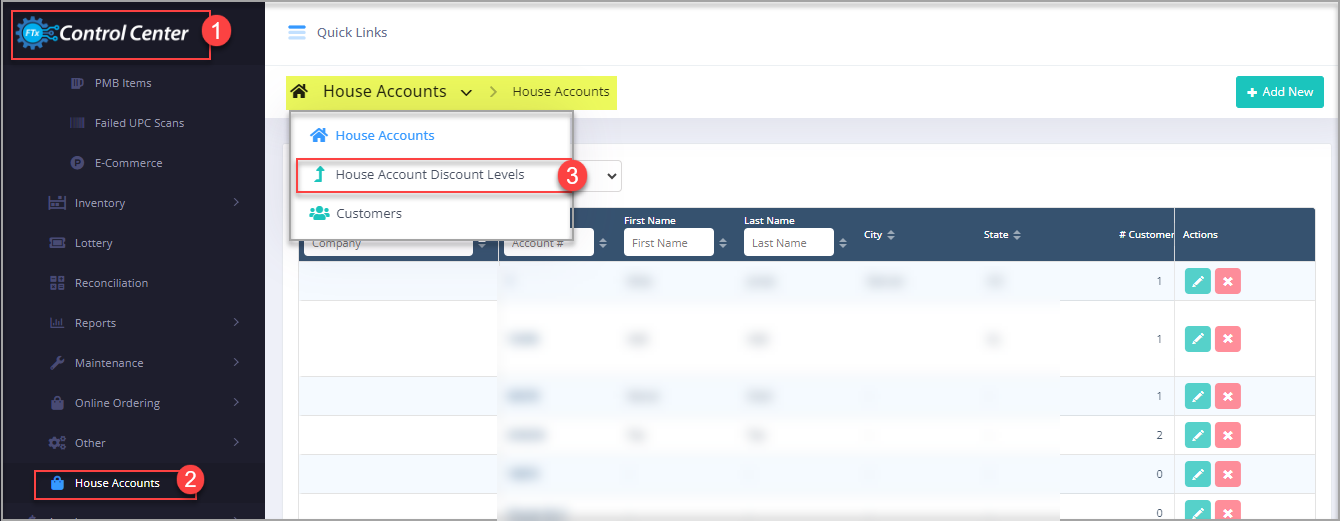Click the edit pencil icon in first row
1340x521 pixels.
tap(1197, 282)
